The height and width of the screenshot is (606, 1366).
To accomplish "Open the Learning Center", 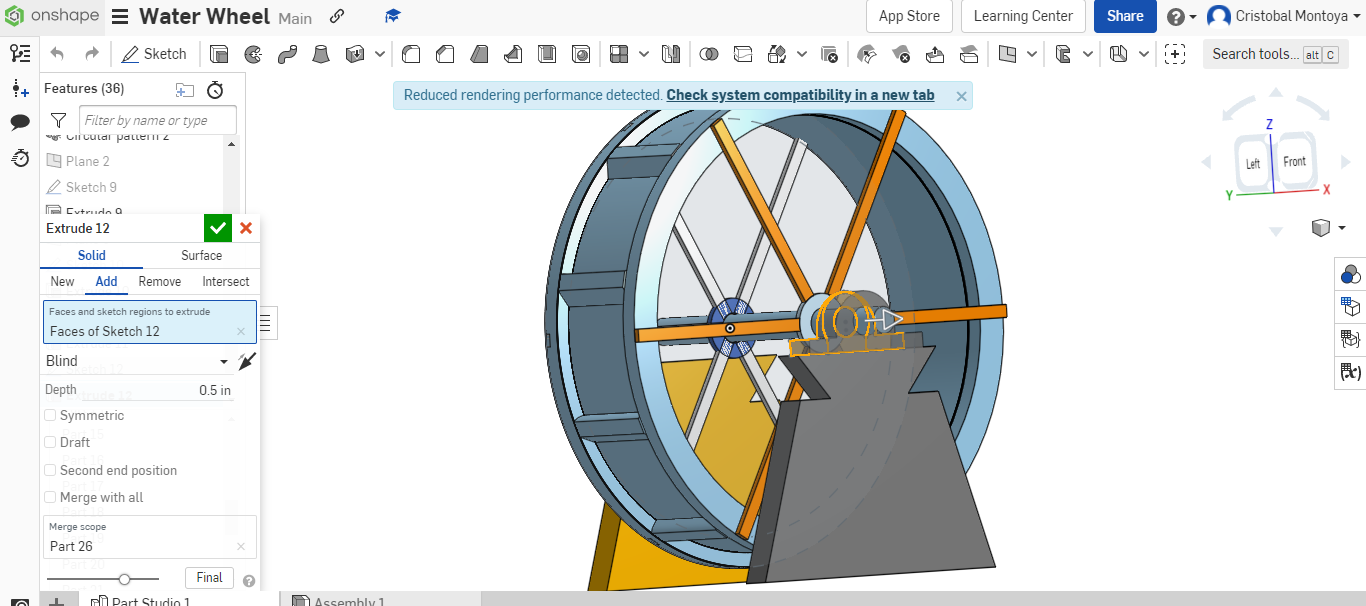I will click(x=1023, y=16).
